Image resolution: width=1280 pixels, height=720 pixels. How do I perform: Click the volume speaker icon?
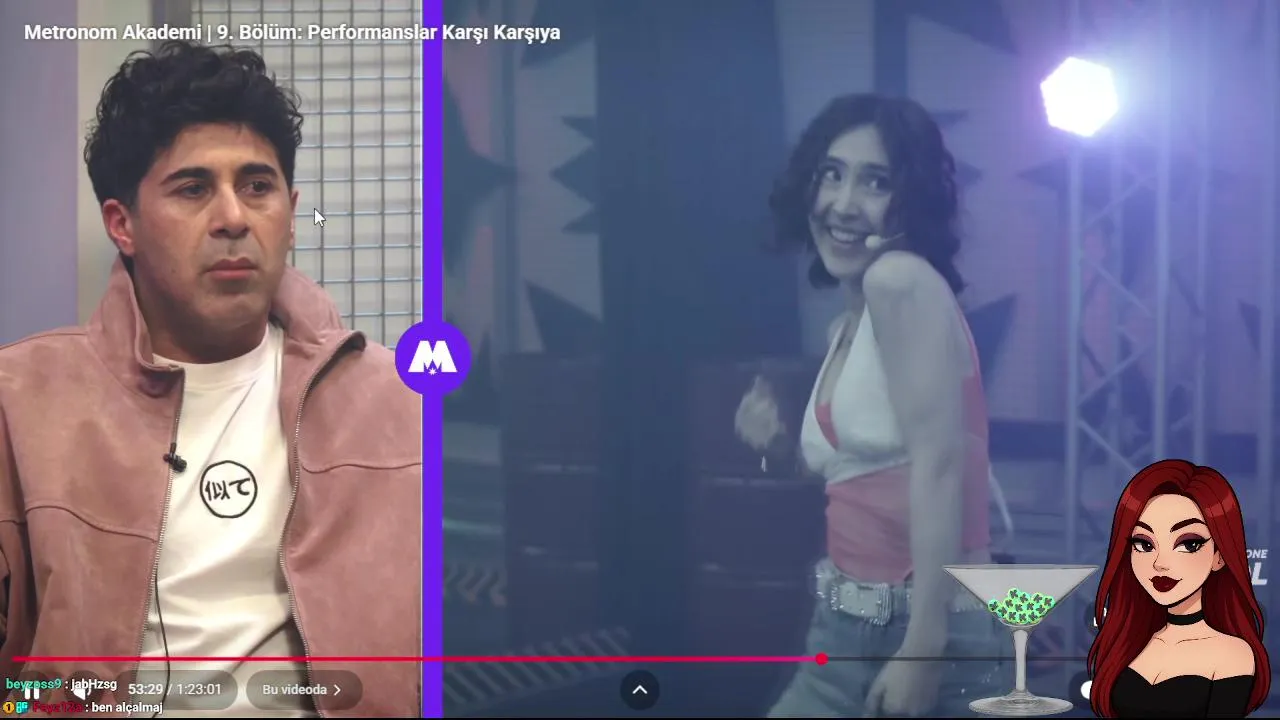84,690
